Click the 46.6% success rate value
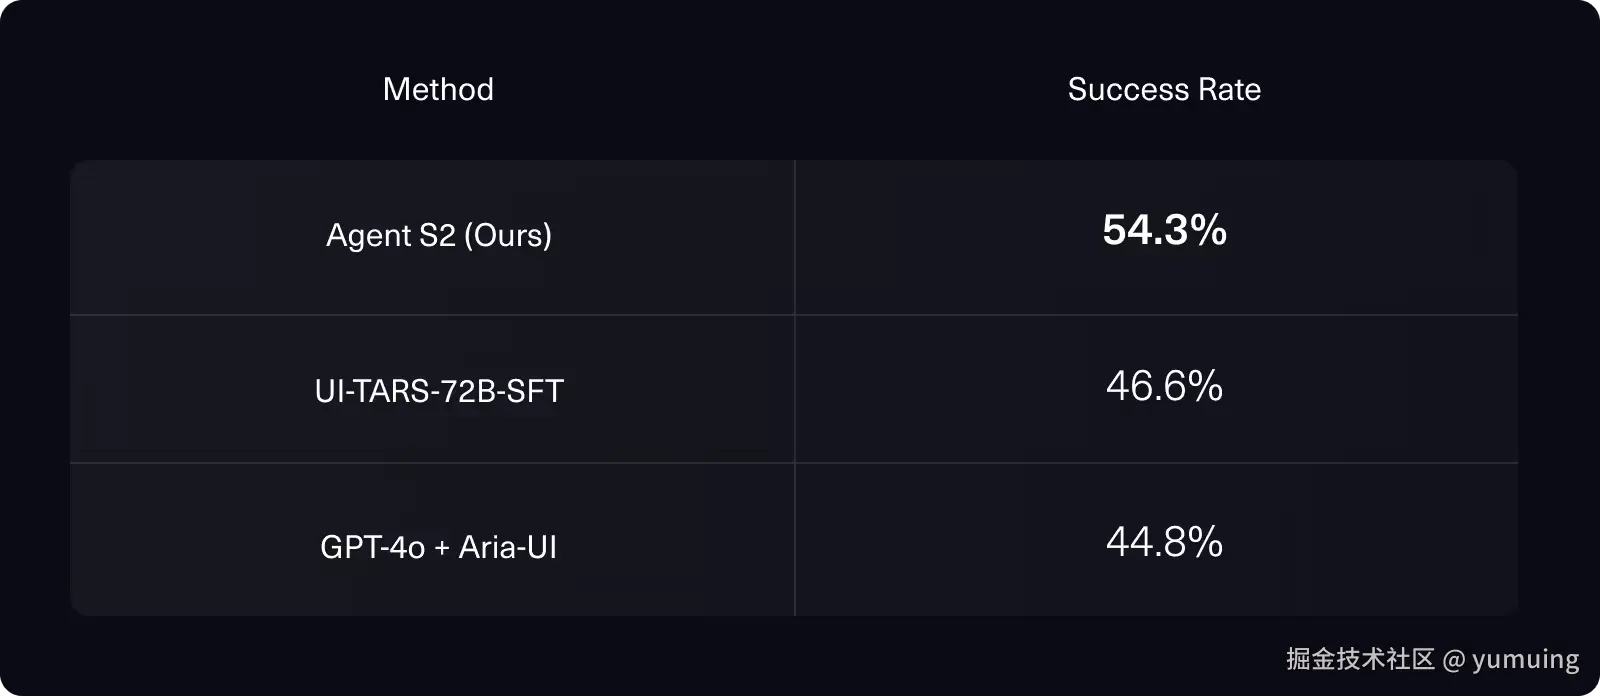1600x696 pixels. (x=1164, y=387)
